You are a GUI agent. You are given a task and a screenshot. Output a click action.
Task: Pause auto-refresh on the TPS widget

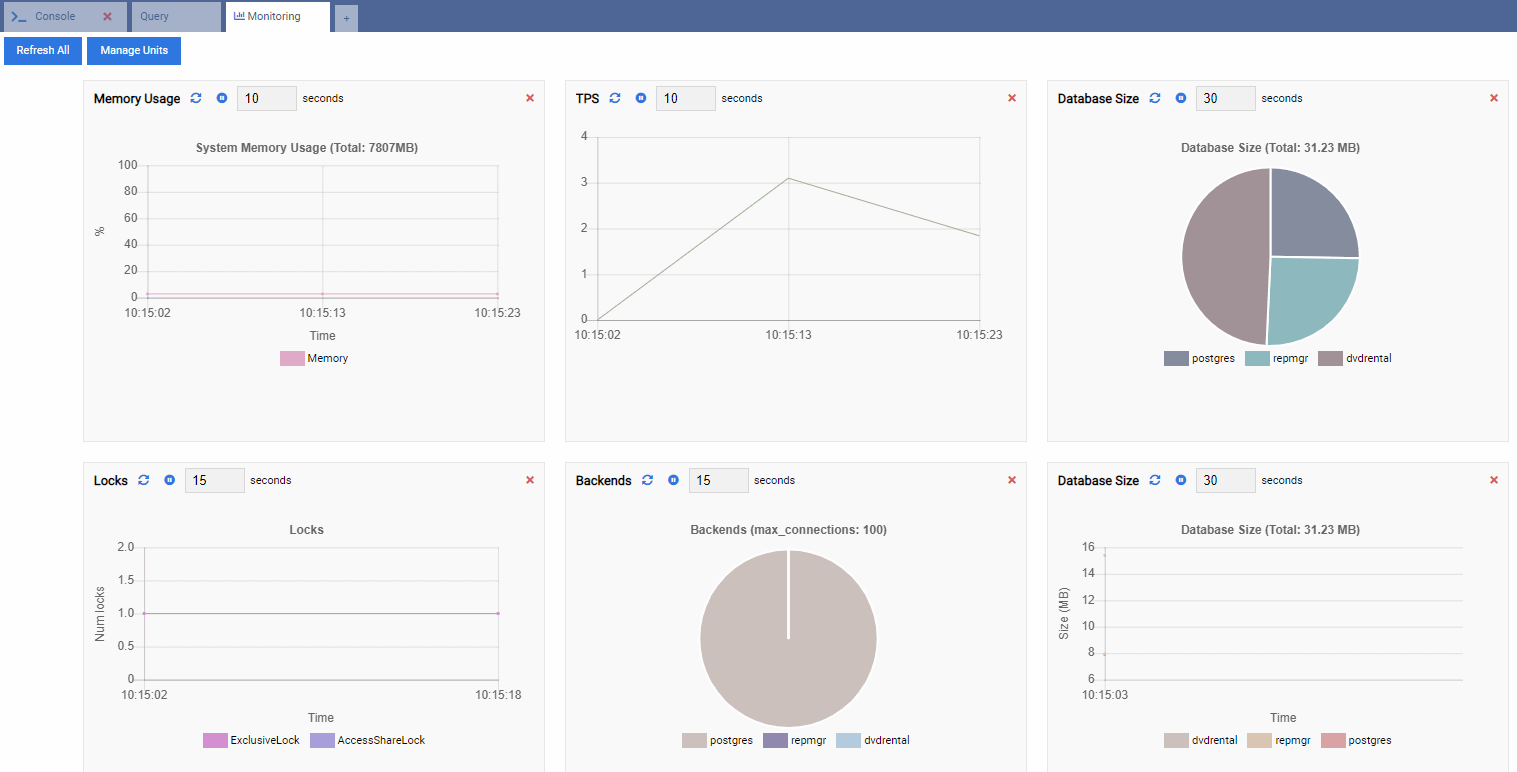click(x=641, y=98)
